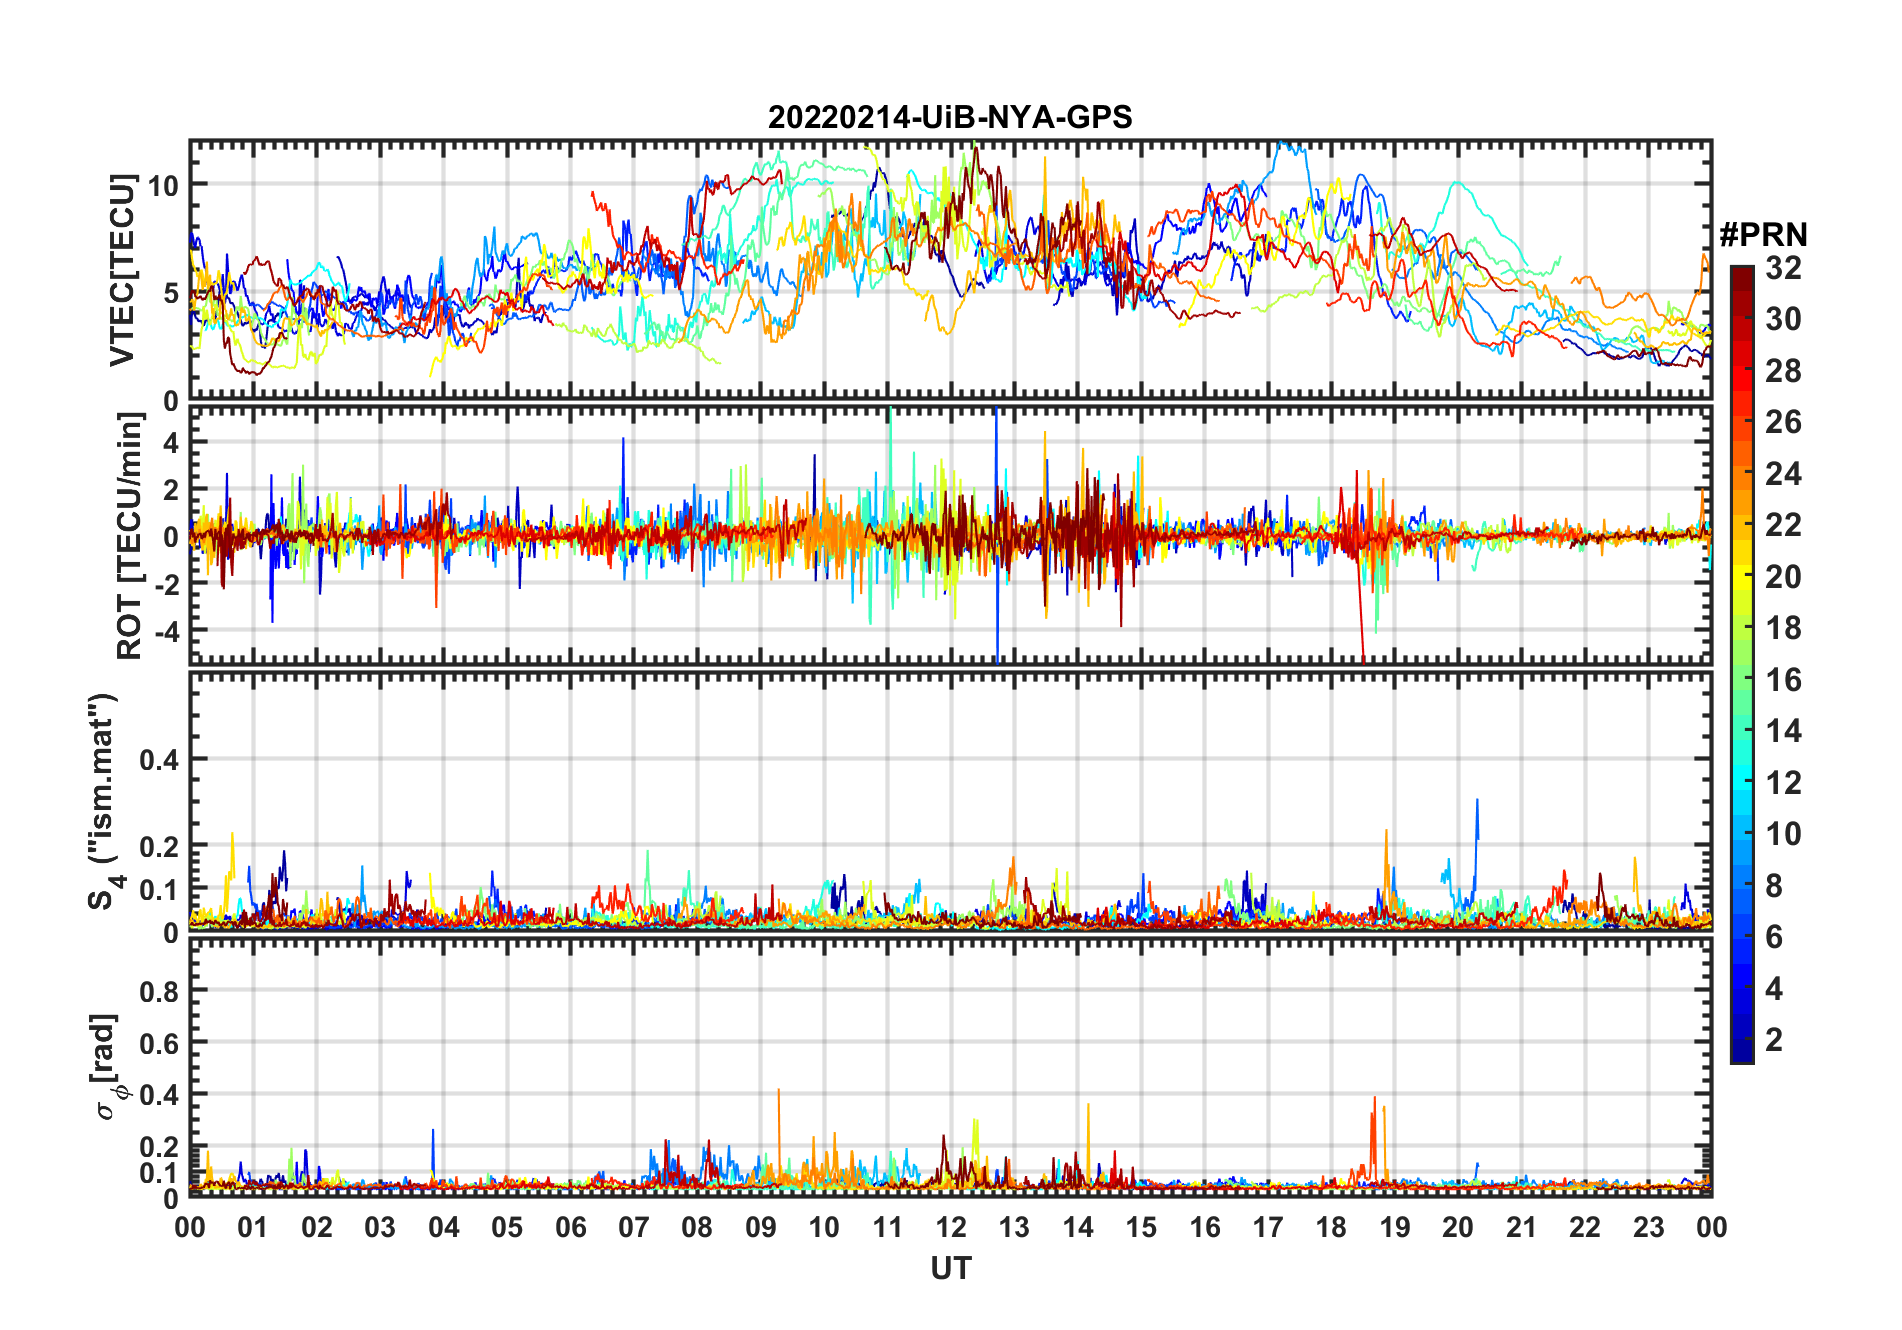Click the sigma-phi [rad] y-axis label
The image size is (1902, 1330).
point(108,1067)
